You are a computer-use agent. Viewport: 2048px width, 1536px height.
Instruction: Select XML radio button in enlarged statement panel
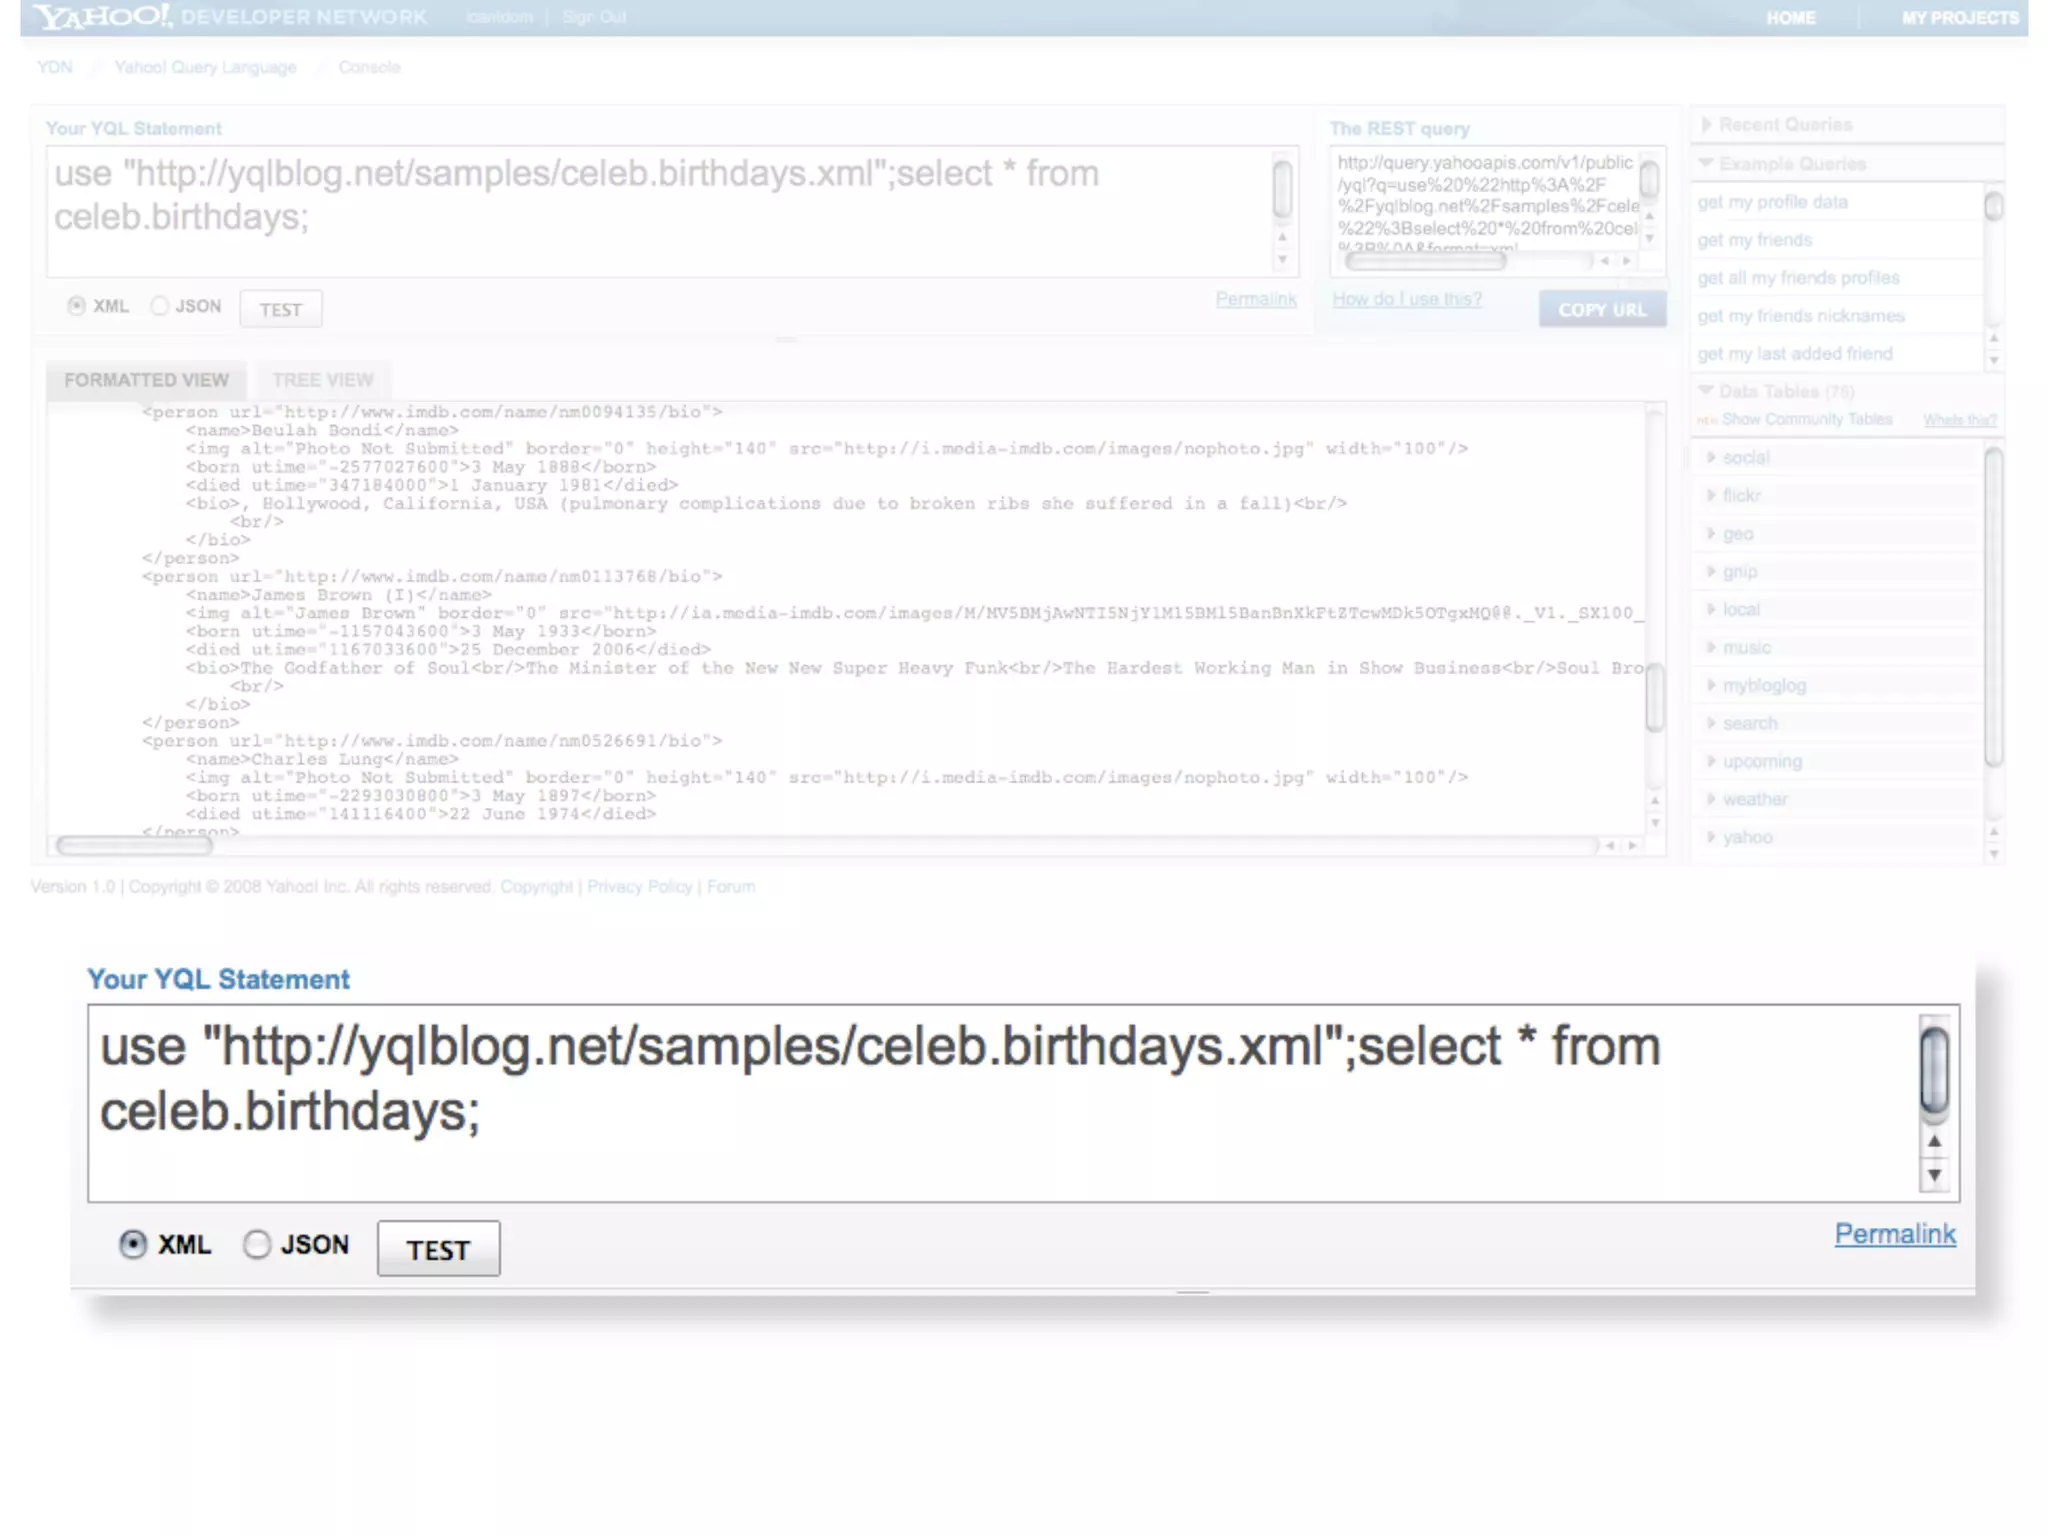click(132, 1244)
